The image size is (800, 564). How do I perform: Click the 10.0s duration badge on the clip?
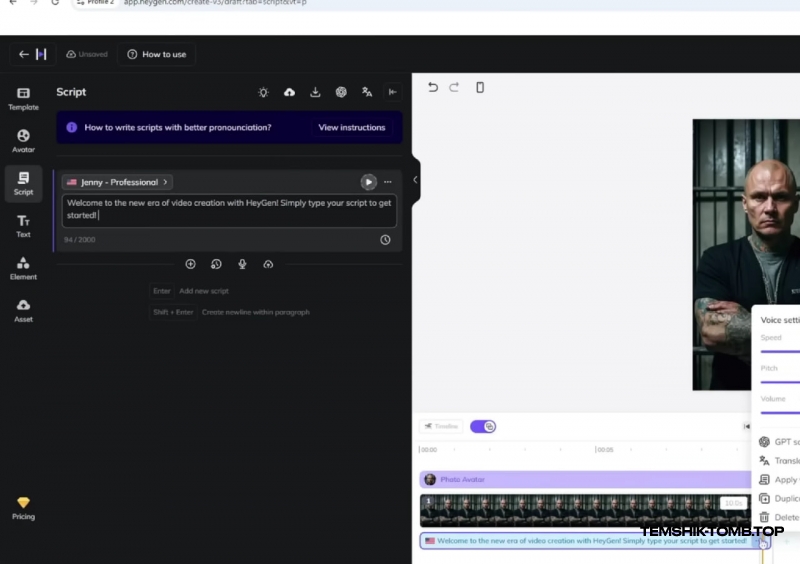pyautogui.click(x=734, y=503)
